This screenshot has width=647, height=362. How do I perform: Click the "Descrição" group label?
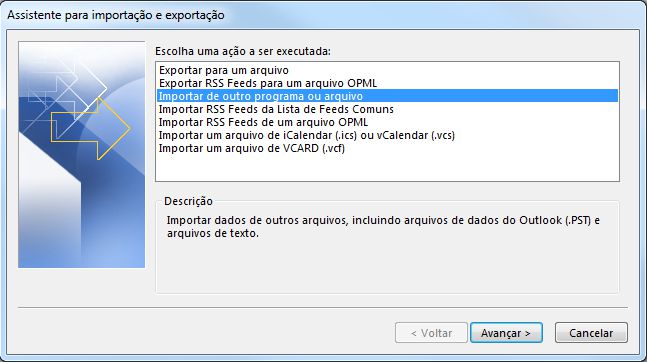point(188,201)
